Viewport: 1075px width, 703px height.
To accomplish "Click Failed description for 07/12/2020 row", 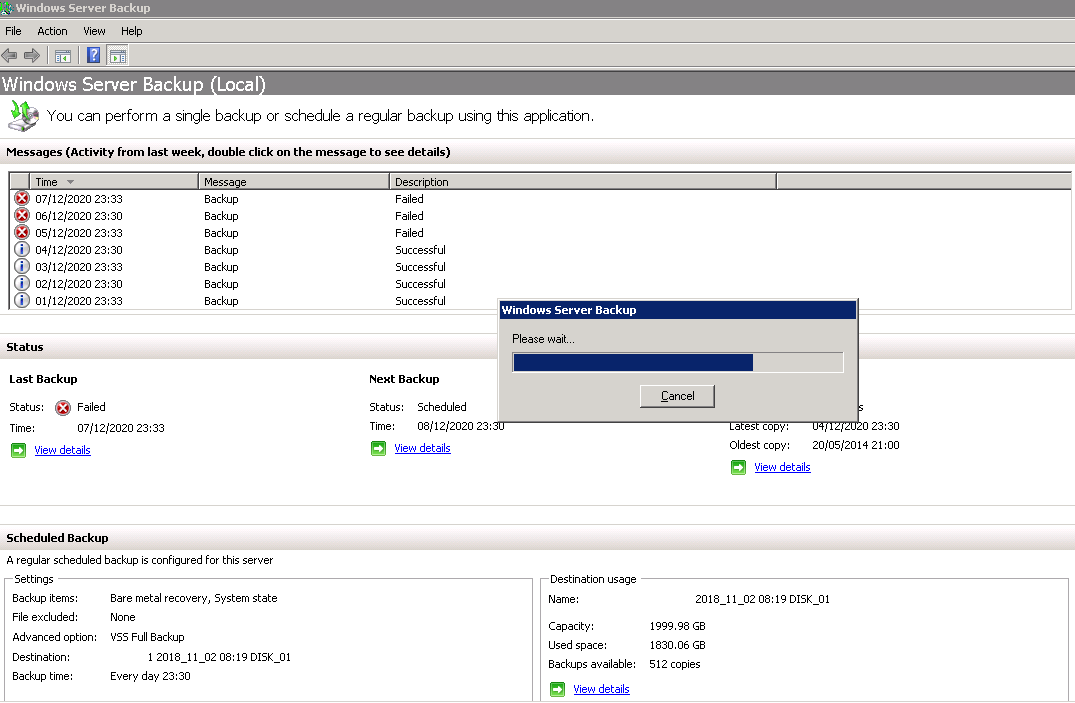I will (x=409, y=199).
